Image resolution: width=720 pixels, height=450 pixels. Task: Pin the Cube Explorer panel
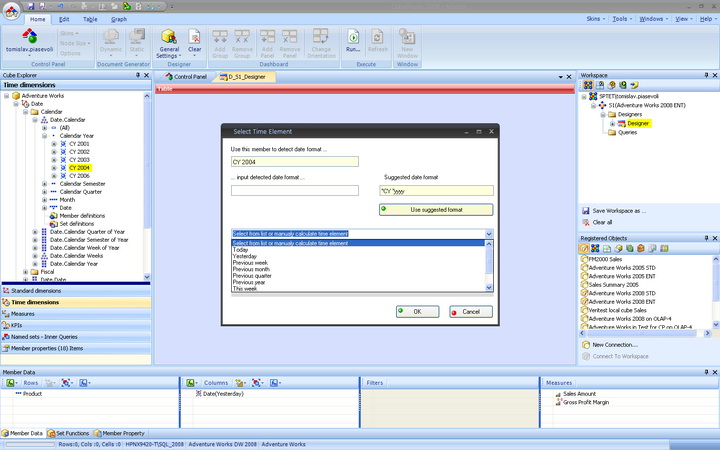(x=138, y=75)
